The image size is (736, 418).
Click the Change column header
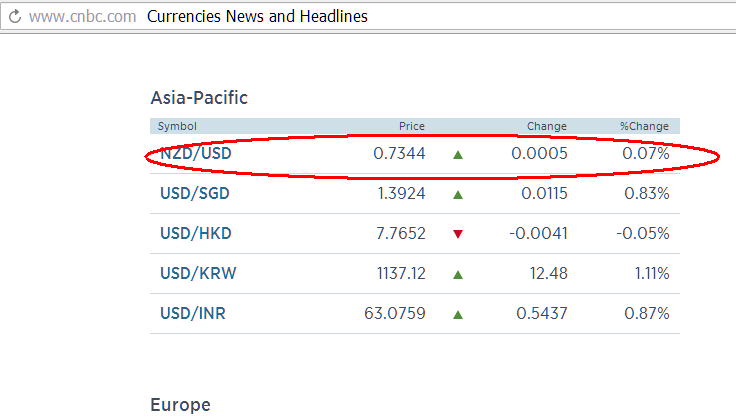[x=547, y=126]
